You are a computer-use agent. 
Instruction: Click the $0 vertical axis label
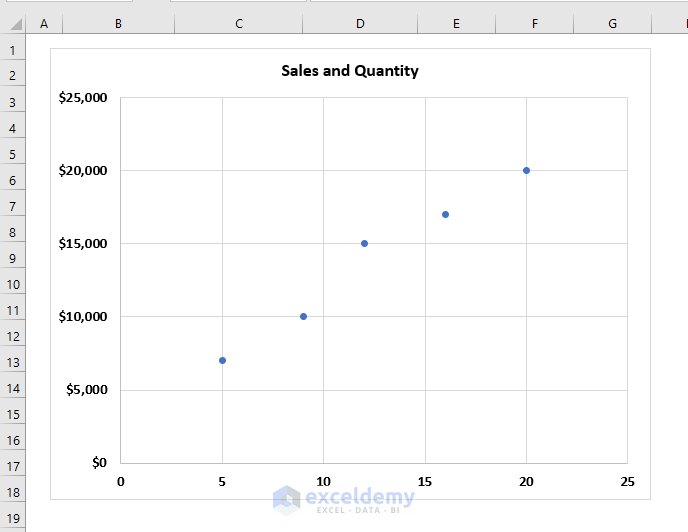100,462
